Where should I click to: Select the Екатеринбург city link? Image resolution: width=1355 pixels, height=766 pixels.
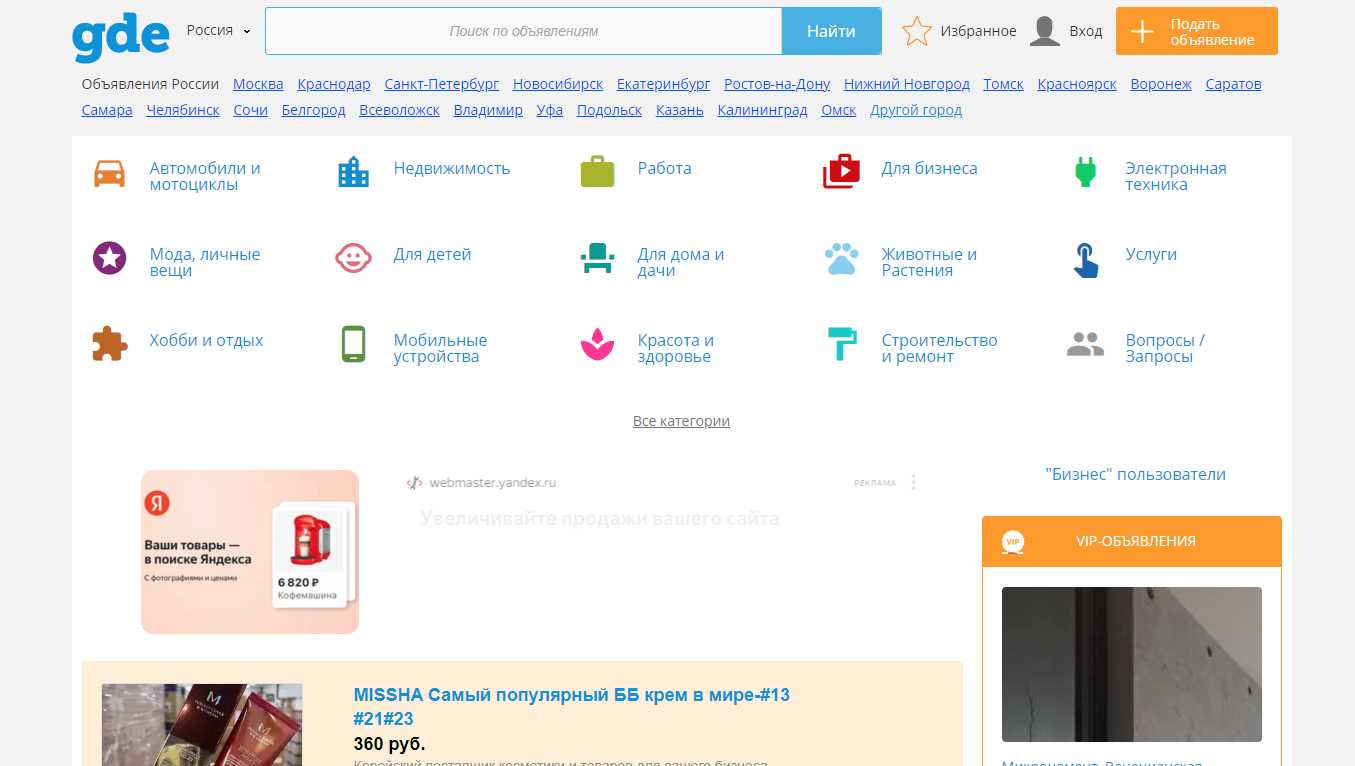tap(664, 84)
